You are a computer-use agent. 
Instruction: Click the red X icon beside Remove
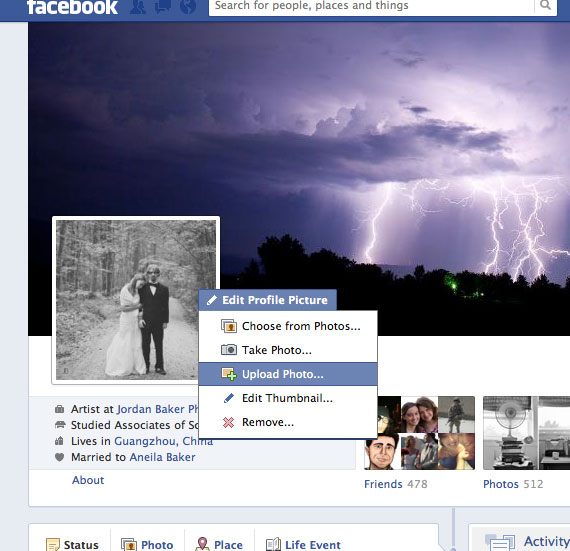tap(228, 422)
